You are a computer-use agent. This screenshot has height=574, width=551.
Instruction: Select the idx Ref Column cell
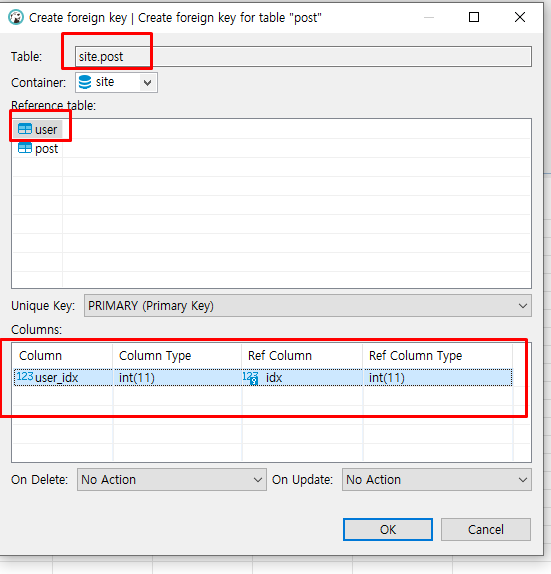(x=302, y=378)
